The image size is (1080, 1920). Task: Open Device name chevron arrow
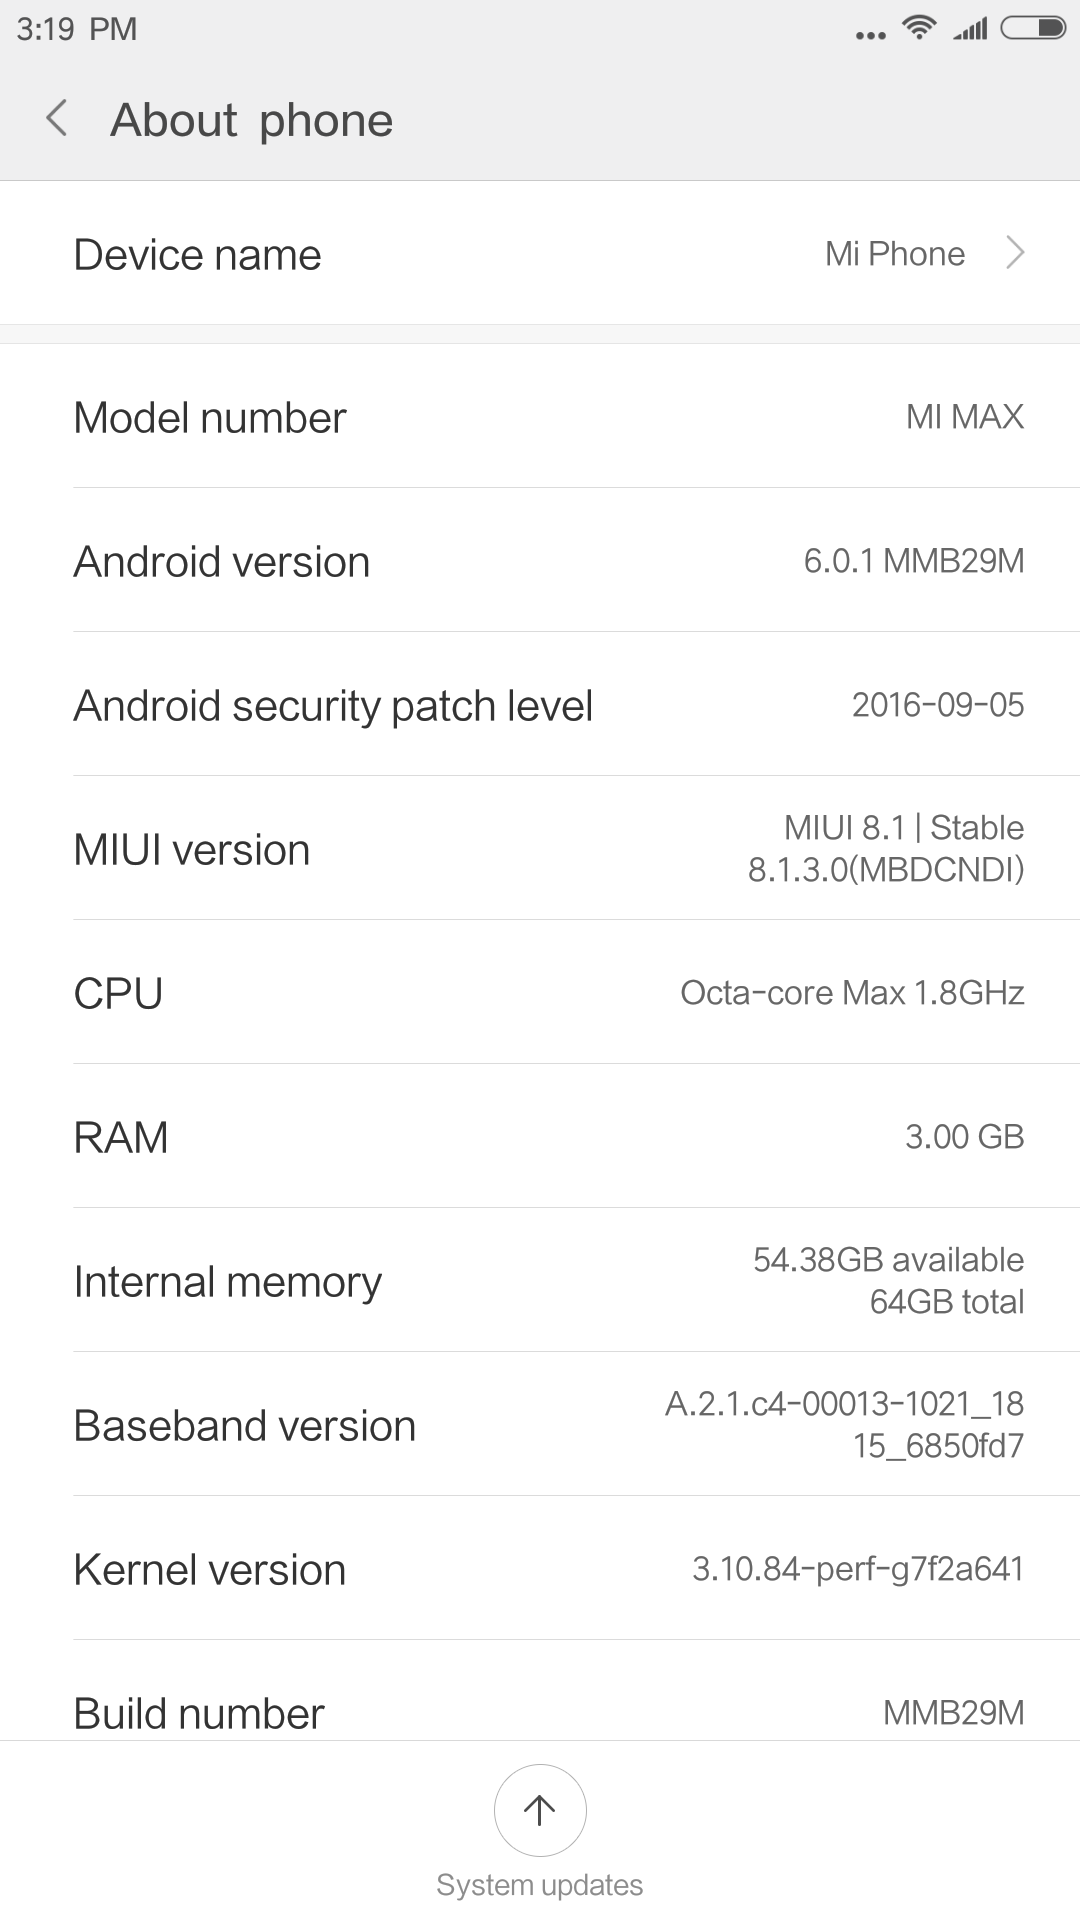[1015, 254]
